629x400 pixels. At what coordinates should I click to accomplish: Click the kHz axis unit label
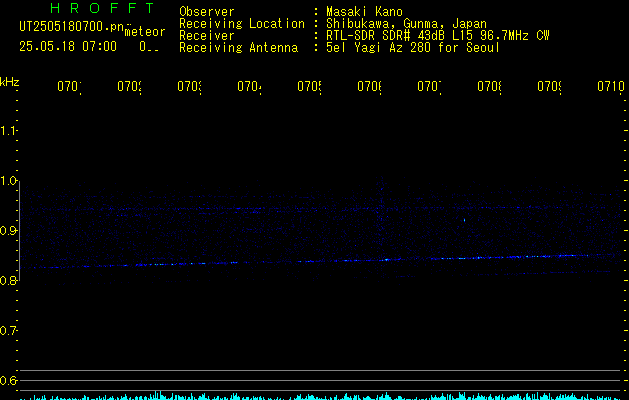click(10, 82)
